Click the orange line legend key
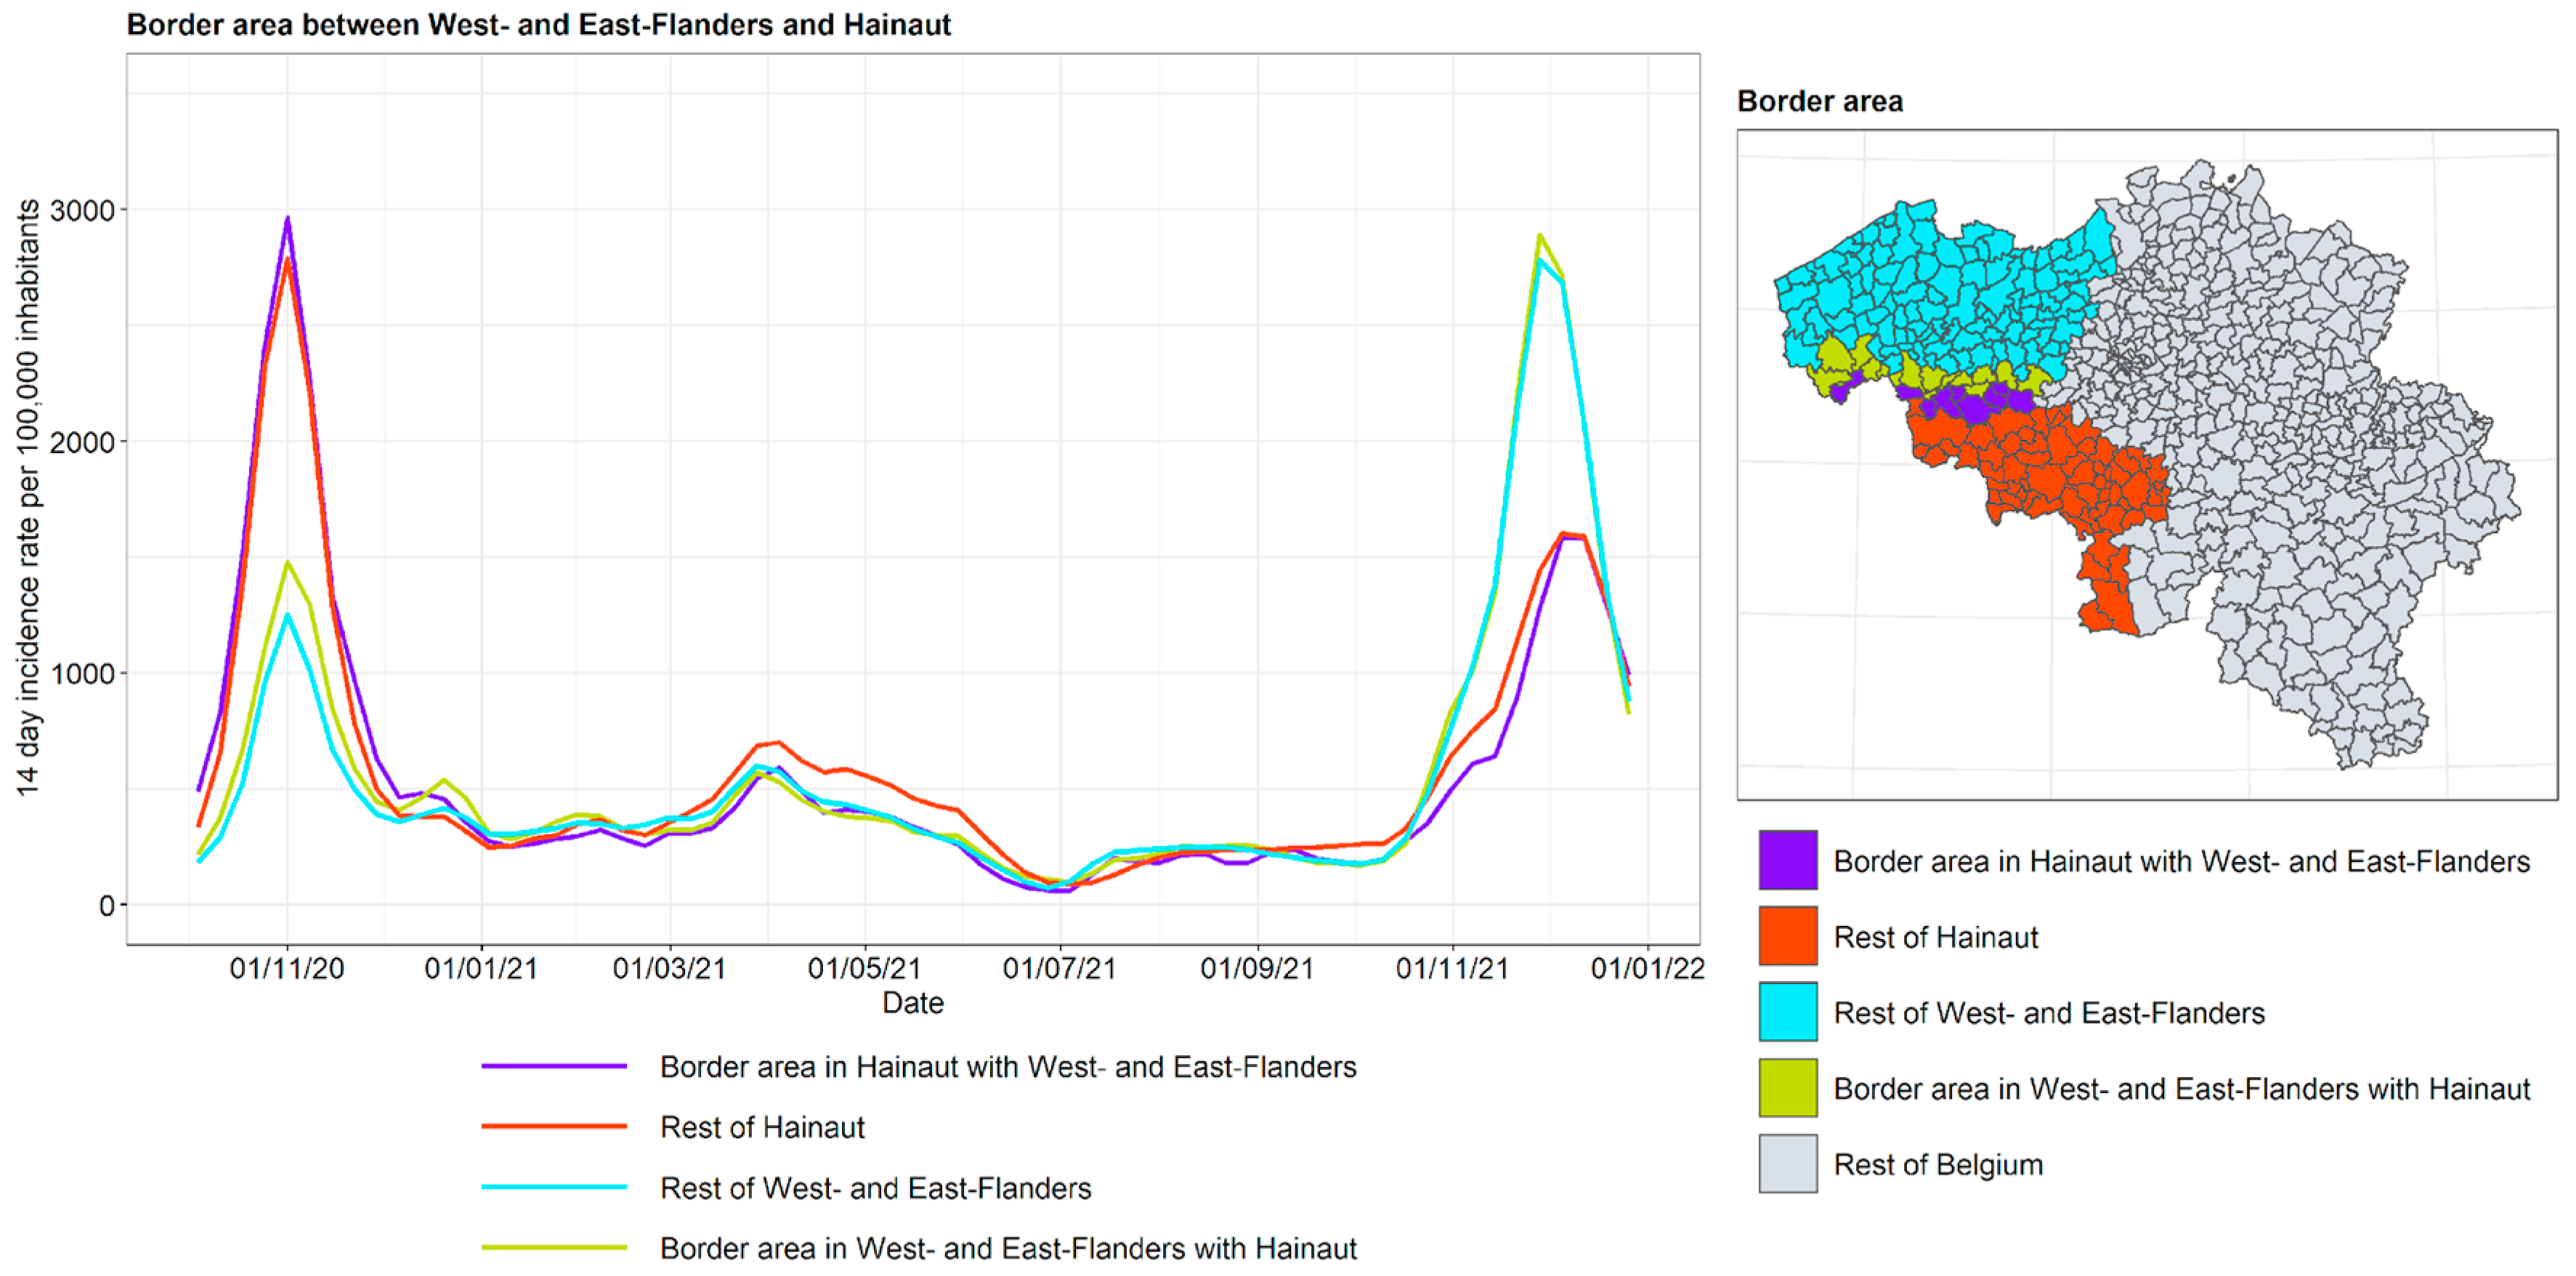Image resolution: width=2576 pixels, height=1276 pixels. (554, 1127)
